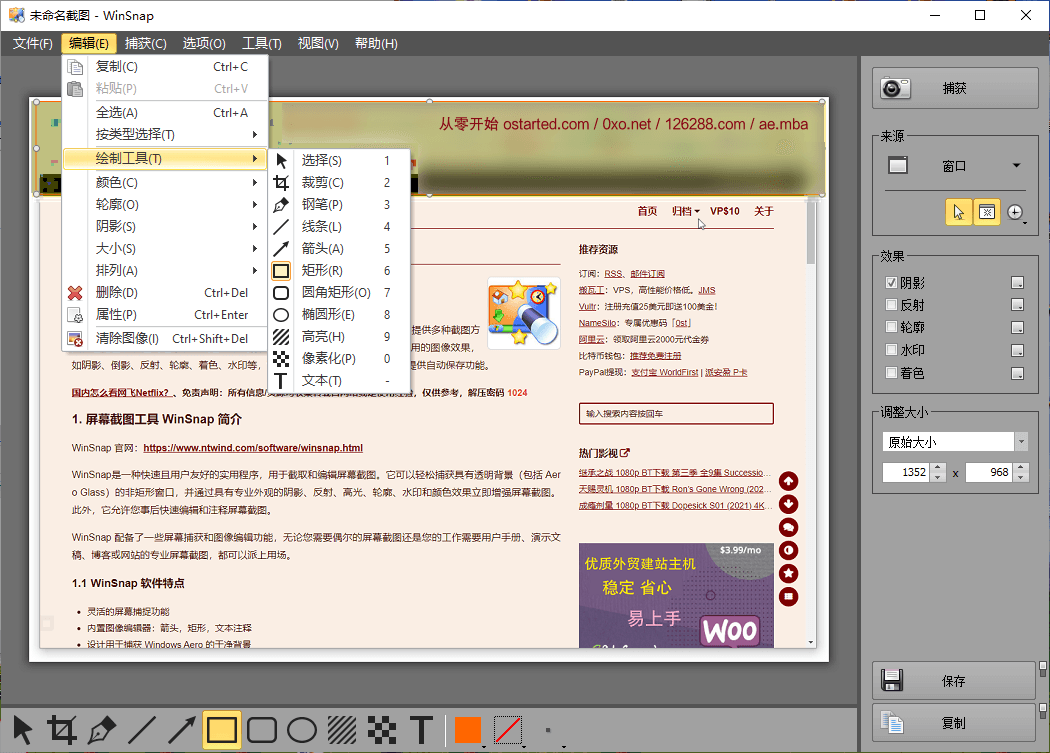Select the Pixelate tool in bottom toolbar
This screenshot has width=1050, height=753.
coord(382,730)
